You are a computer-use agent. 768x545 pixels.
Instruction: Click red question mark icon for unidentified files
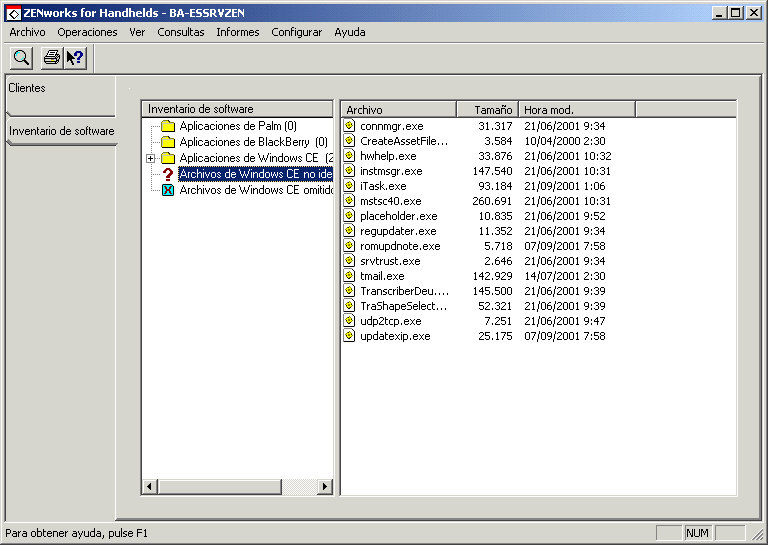click(168, 174)
